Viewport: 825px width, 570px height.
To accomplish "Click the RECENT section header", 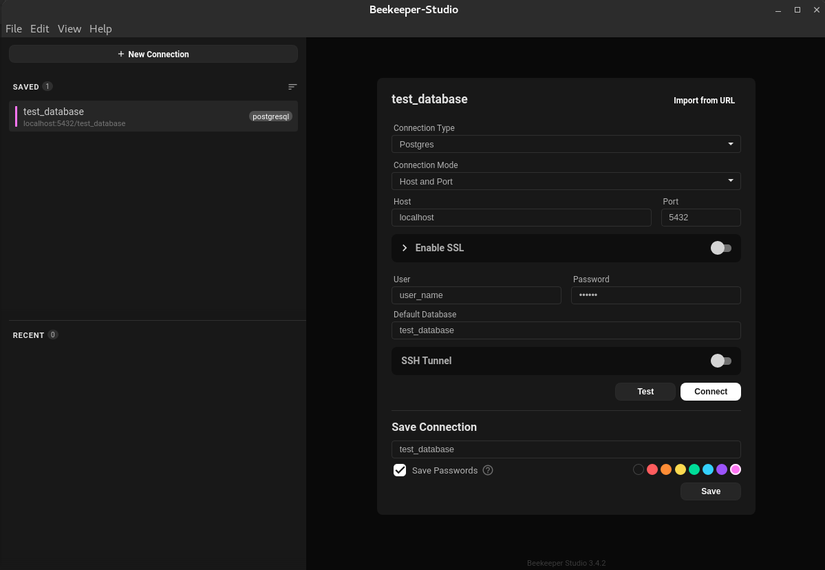I will click(x=28, y=335).
